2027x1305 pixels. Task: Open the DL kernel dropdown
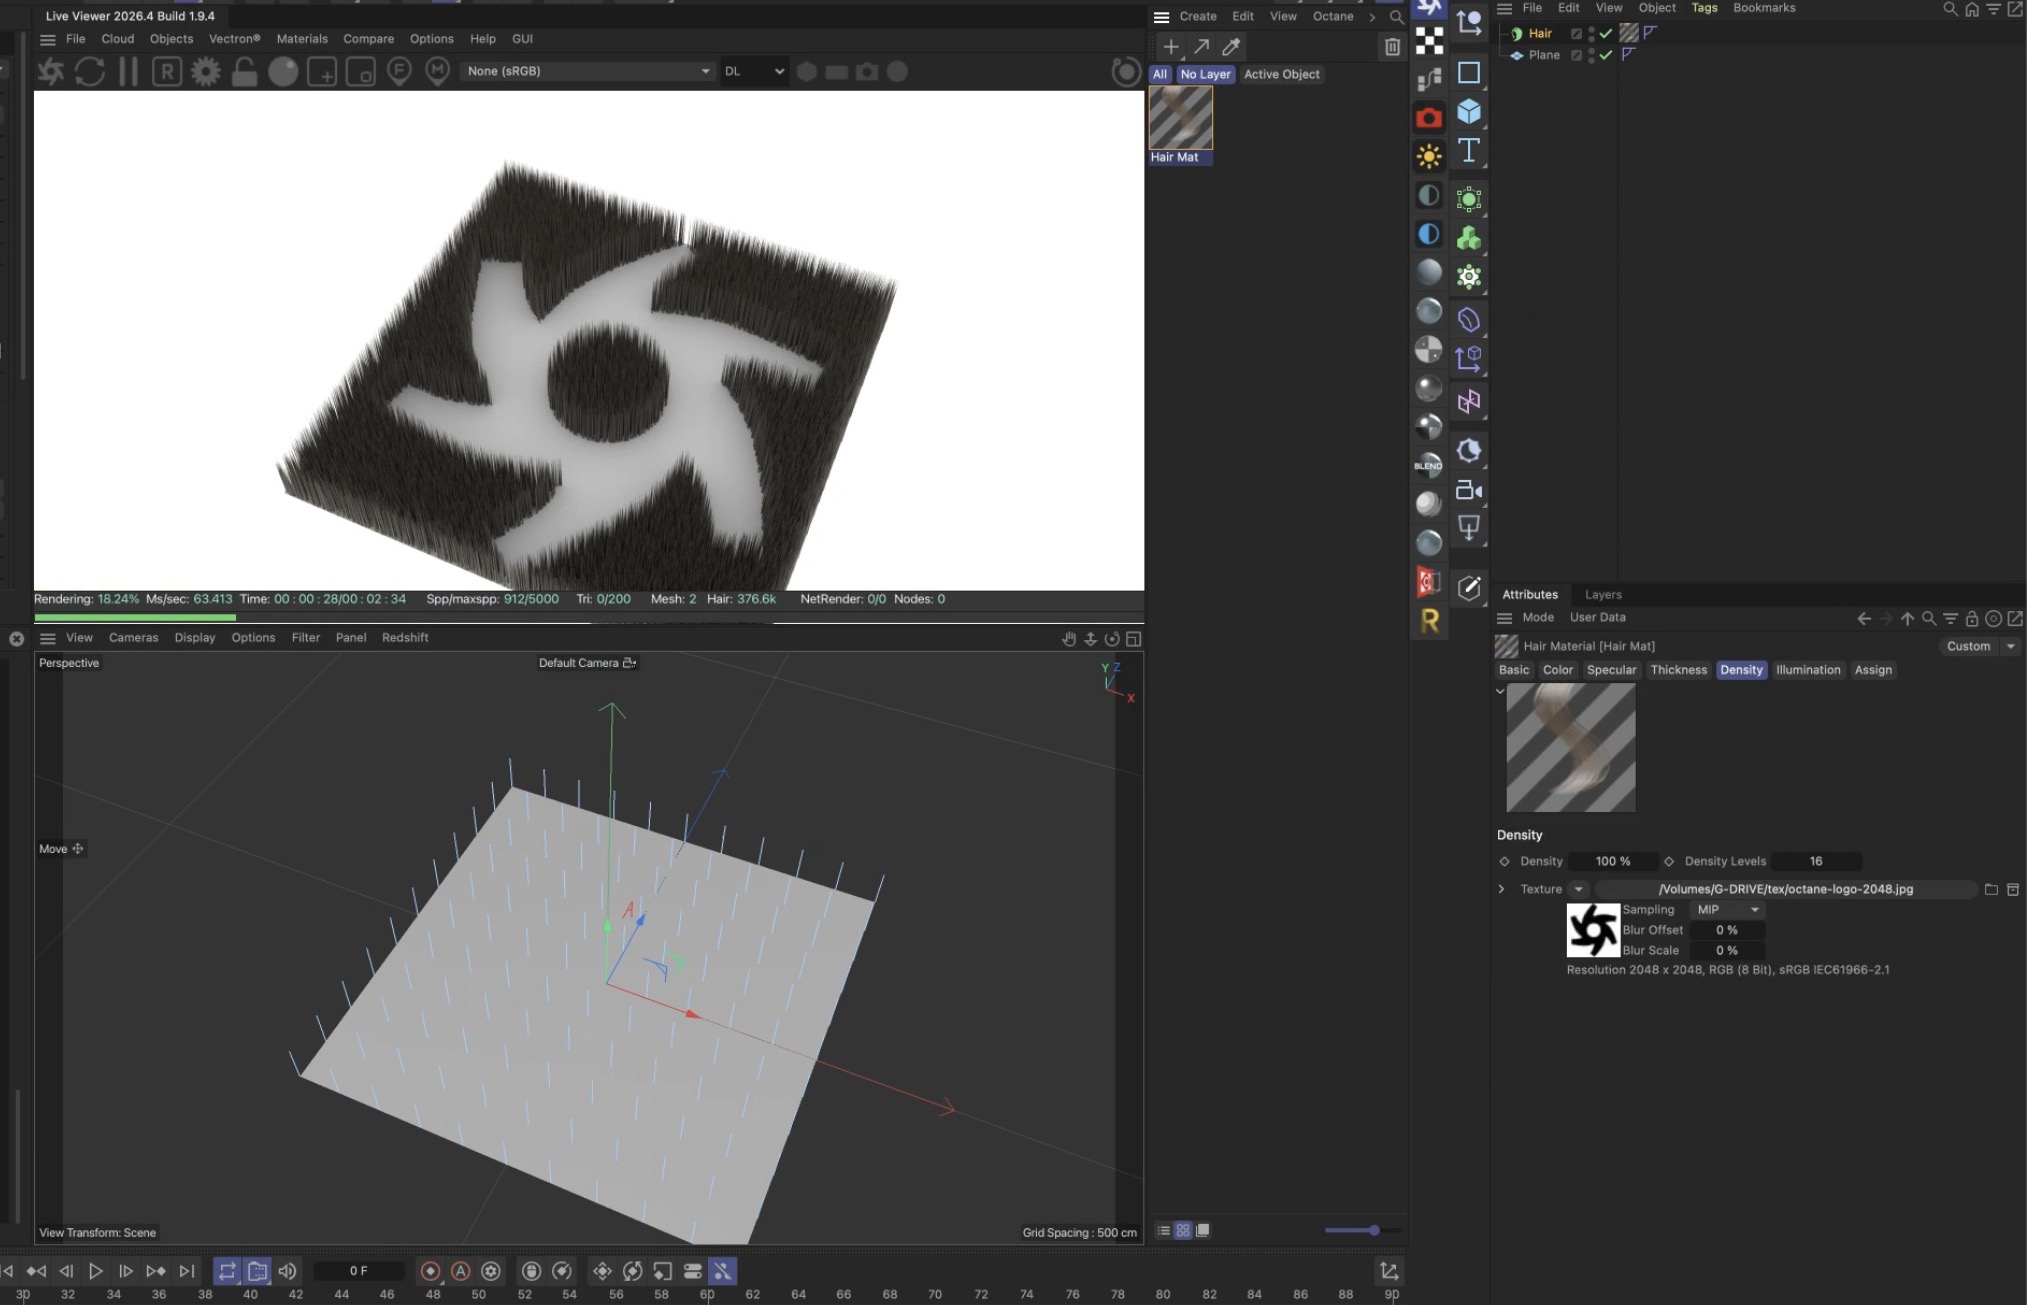click(x=754, y=71)
